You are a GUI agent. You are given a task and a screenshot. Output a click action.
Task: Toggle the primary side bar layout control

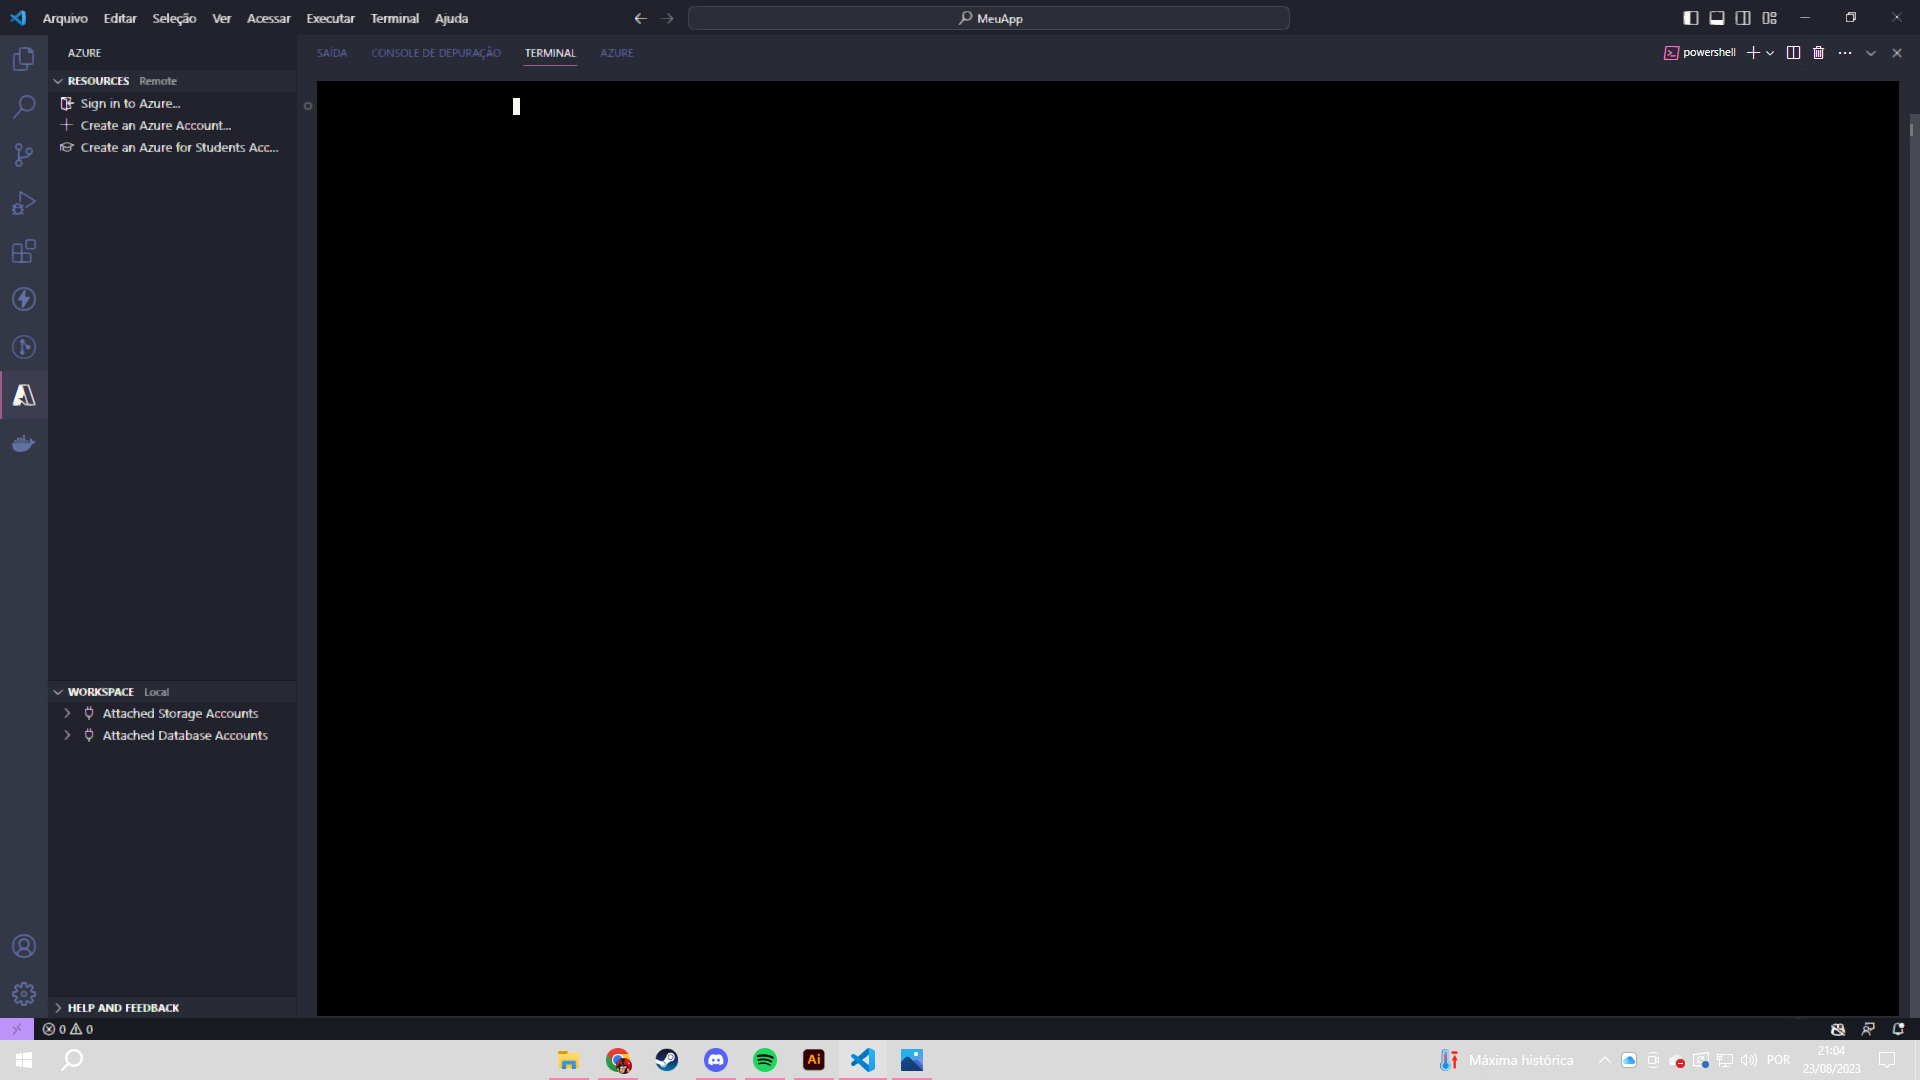coord(1690,17)
